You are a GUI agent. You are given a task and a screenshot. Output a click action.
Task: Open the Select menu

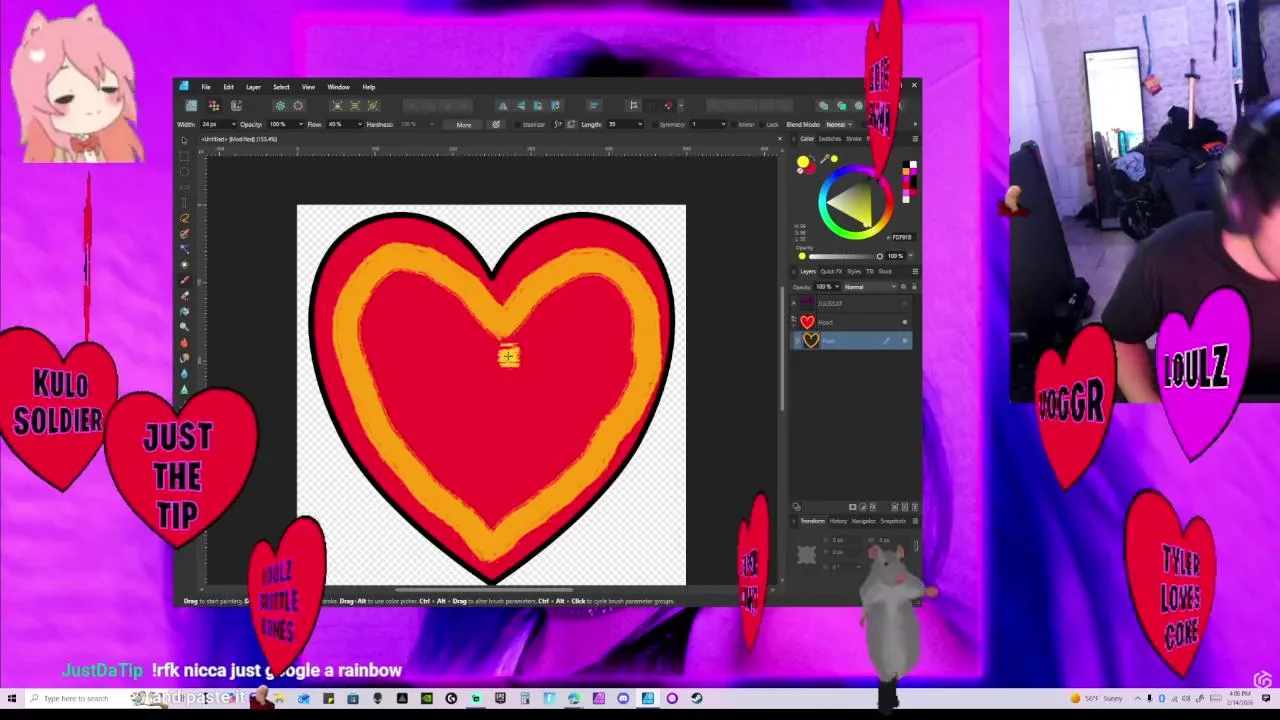281,87
